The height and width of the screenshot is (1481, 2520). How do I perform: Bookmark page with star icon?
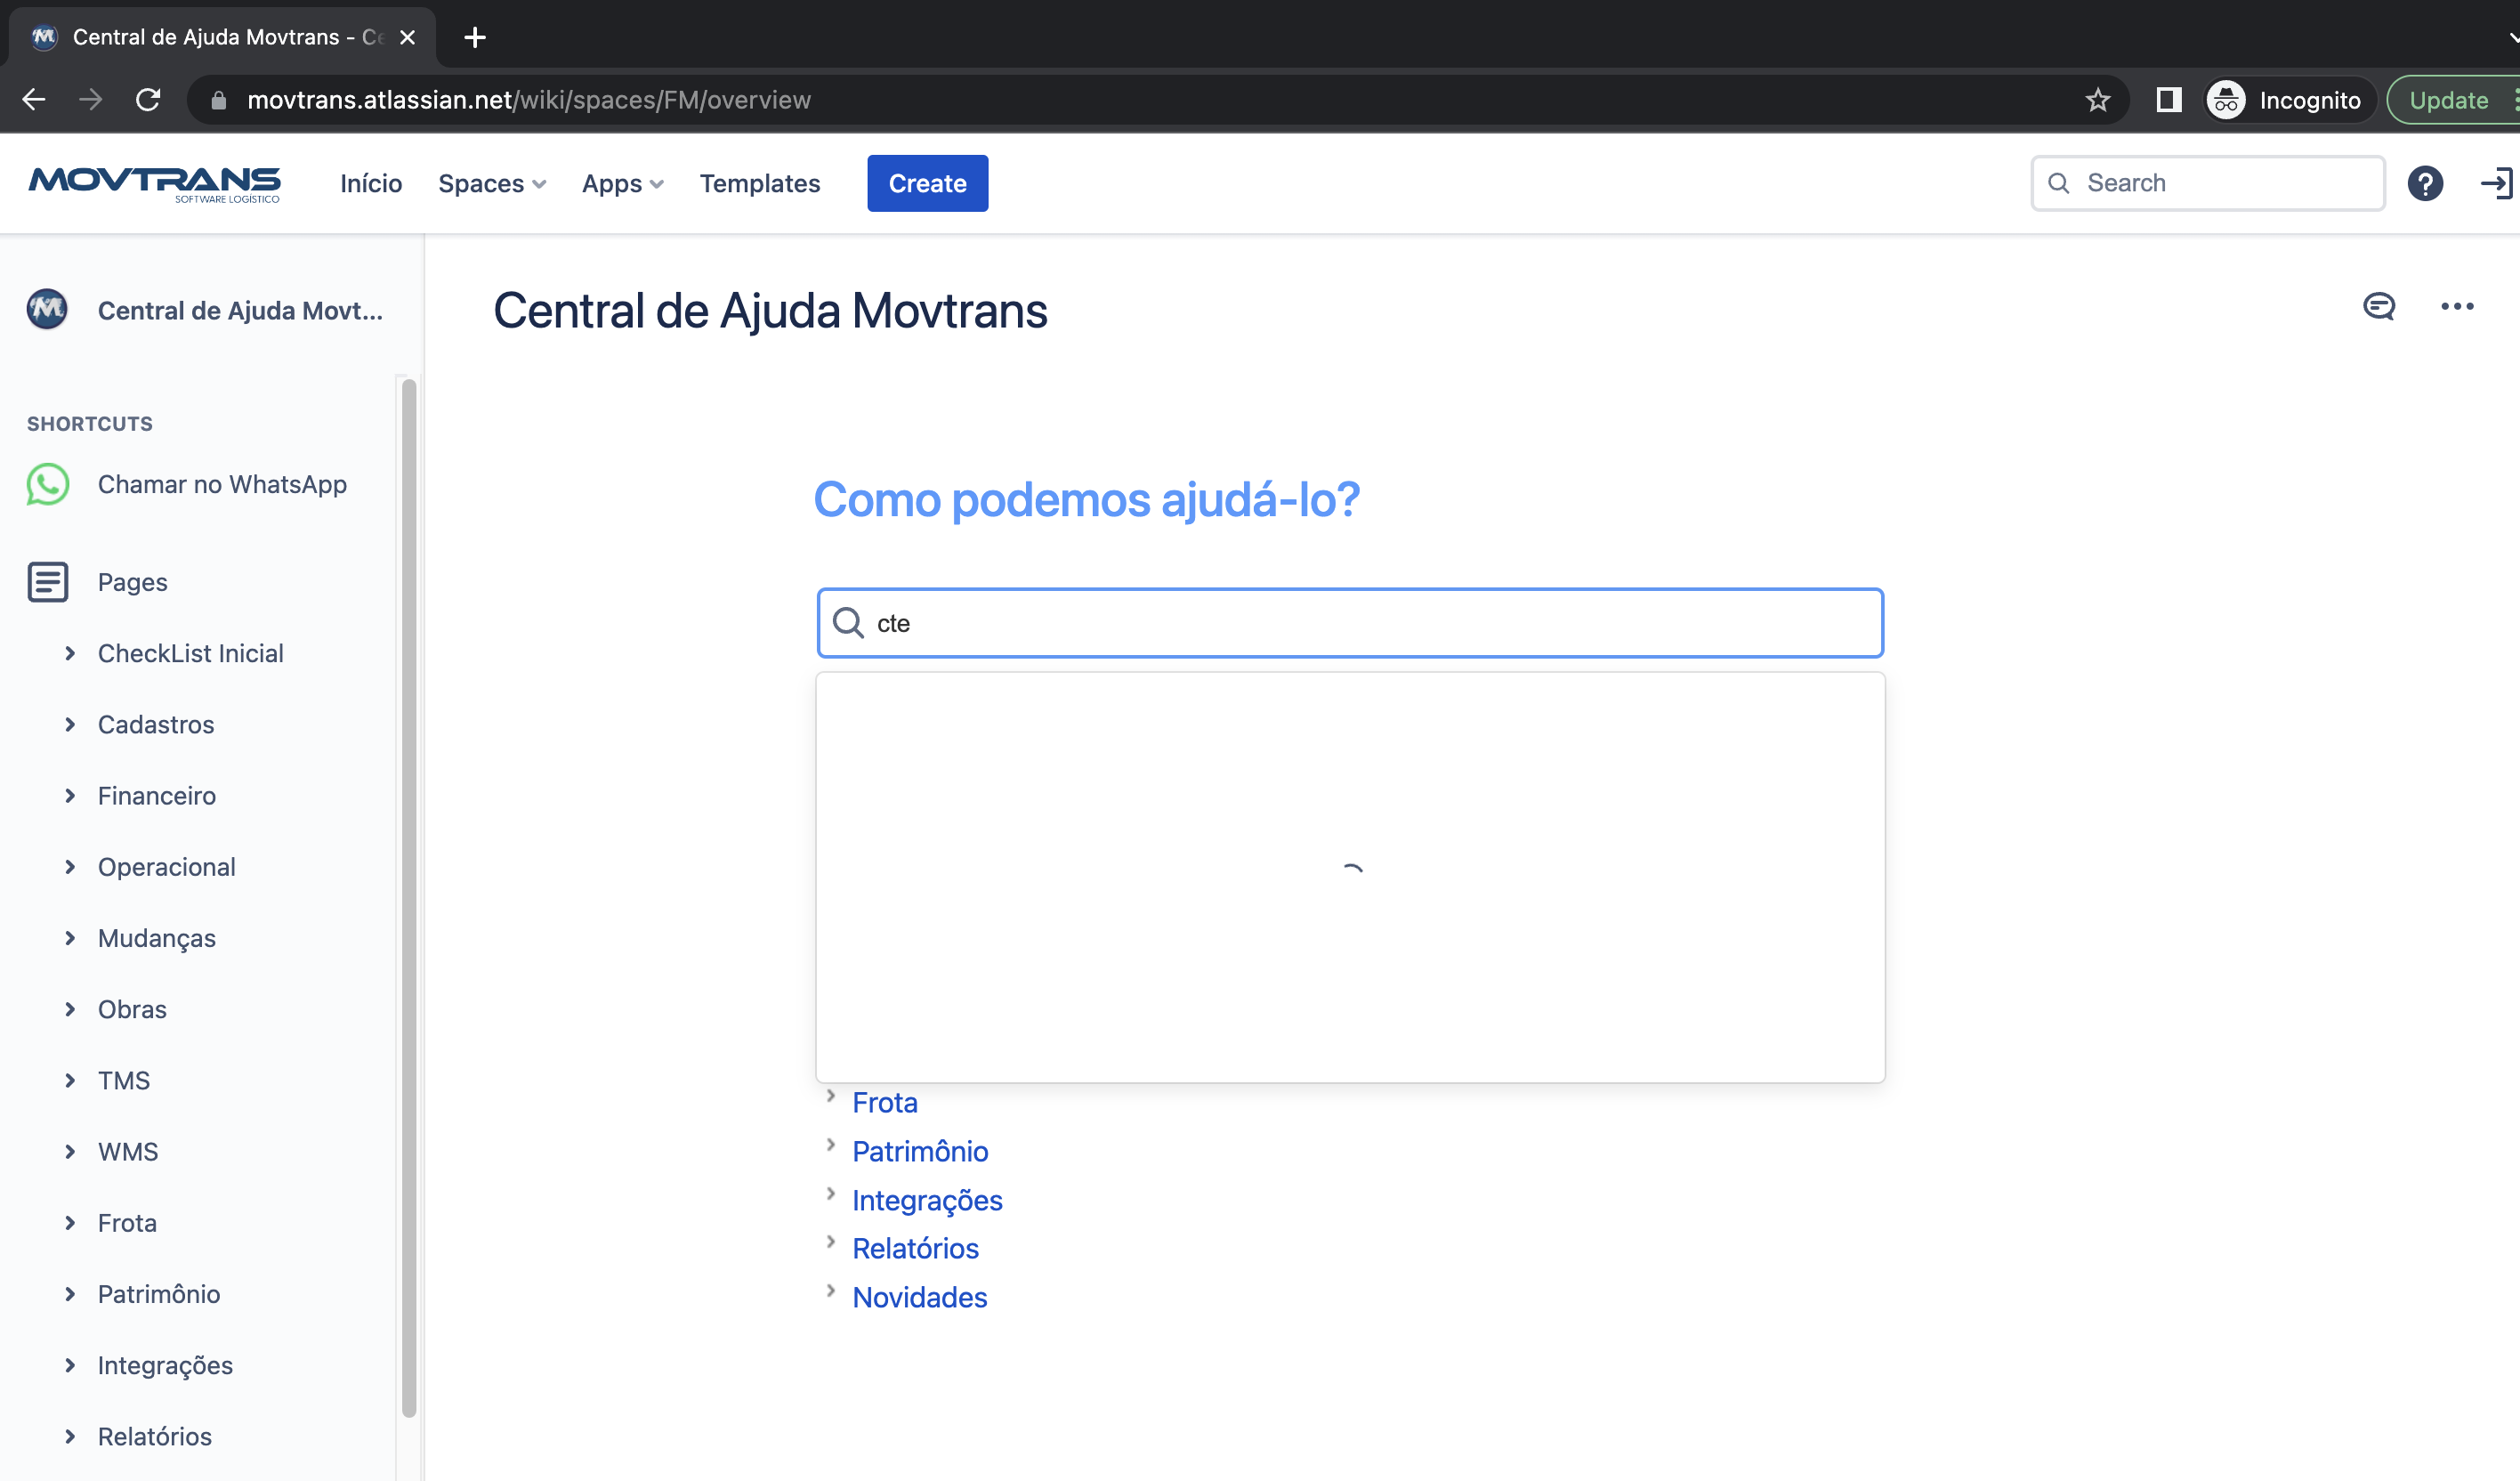pyautogui.click(x=2098, y=100)
